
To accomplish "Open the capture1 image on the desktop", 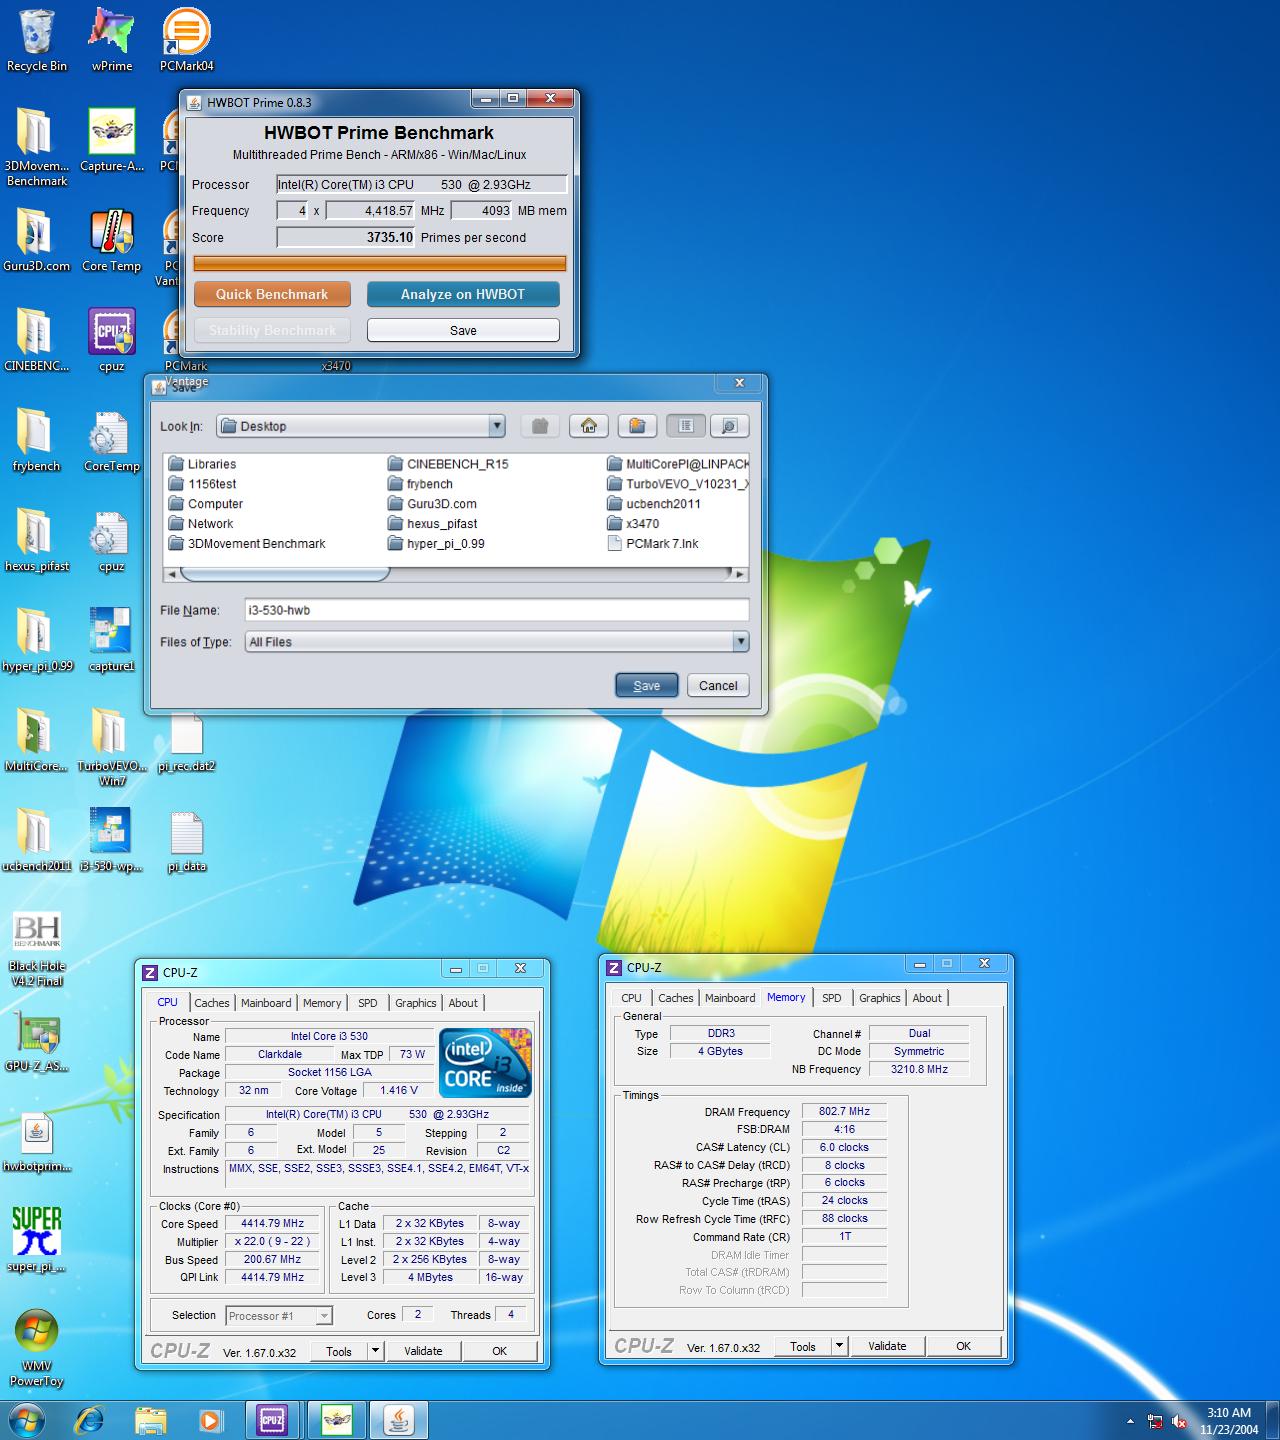I will click(x=111, y=640).
